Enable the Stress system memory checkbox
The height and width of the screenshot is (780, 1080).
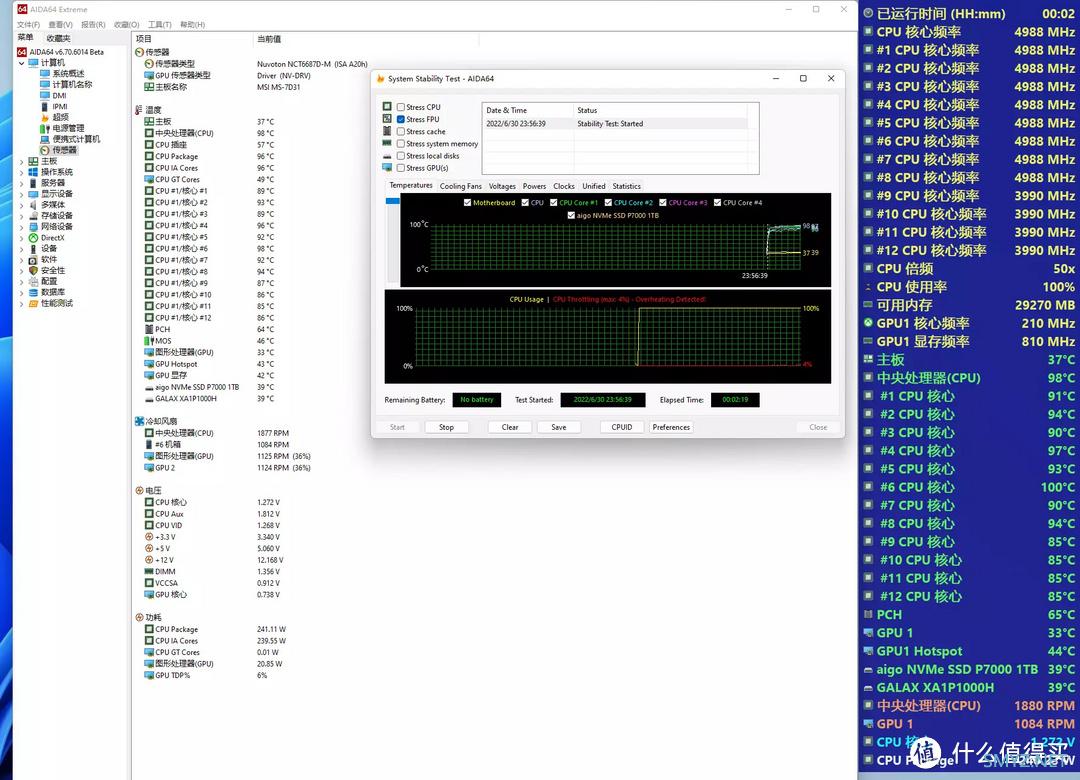(x=401, y=144)
